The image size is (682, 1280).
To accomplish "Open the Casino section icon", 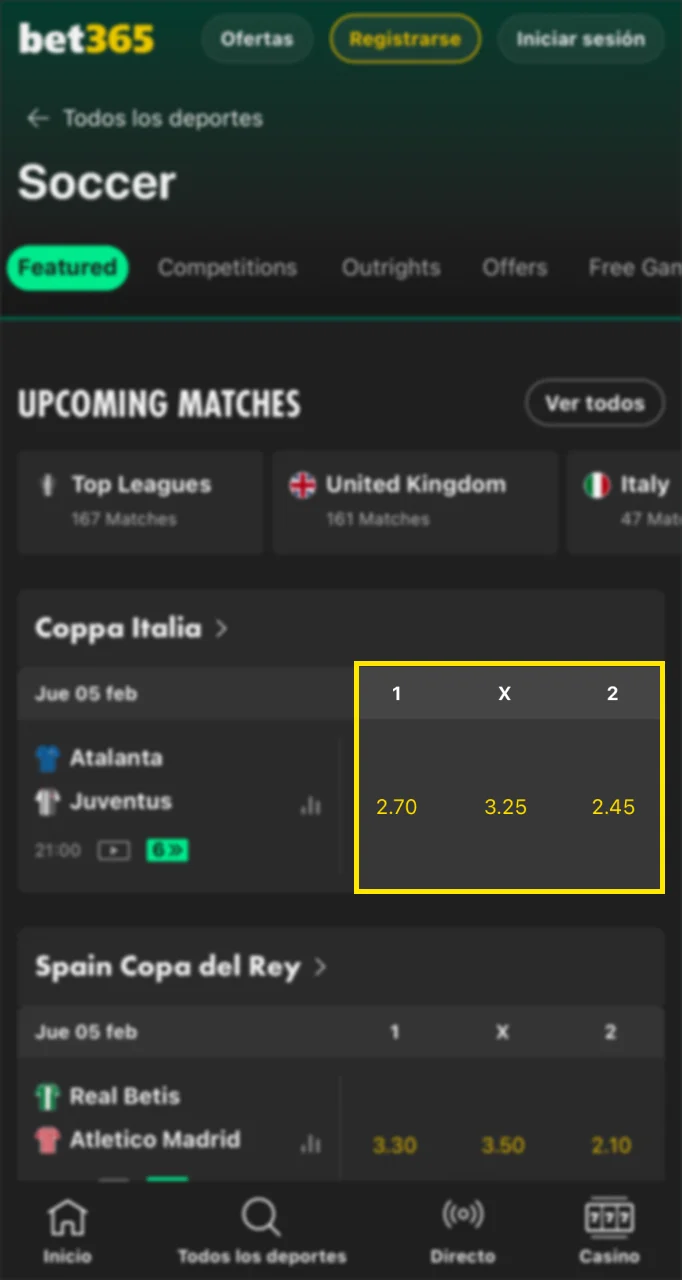I will click(608, 1228).
